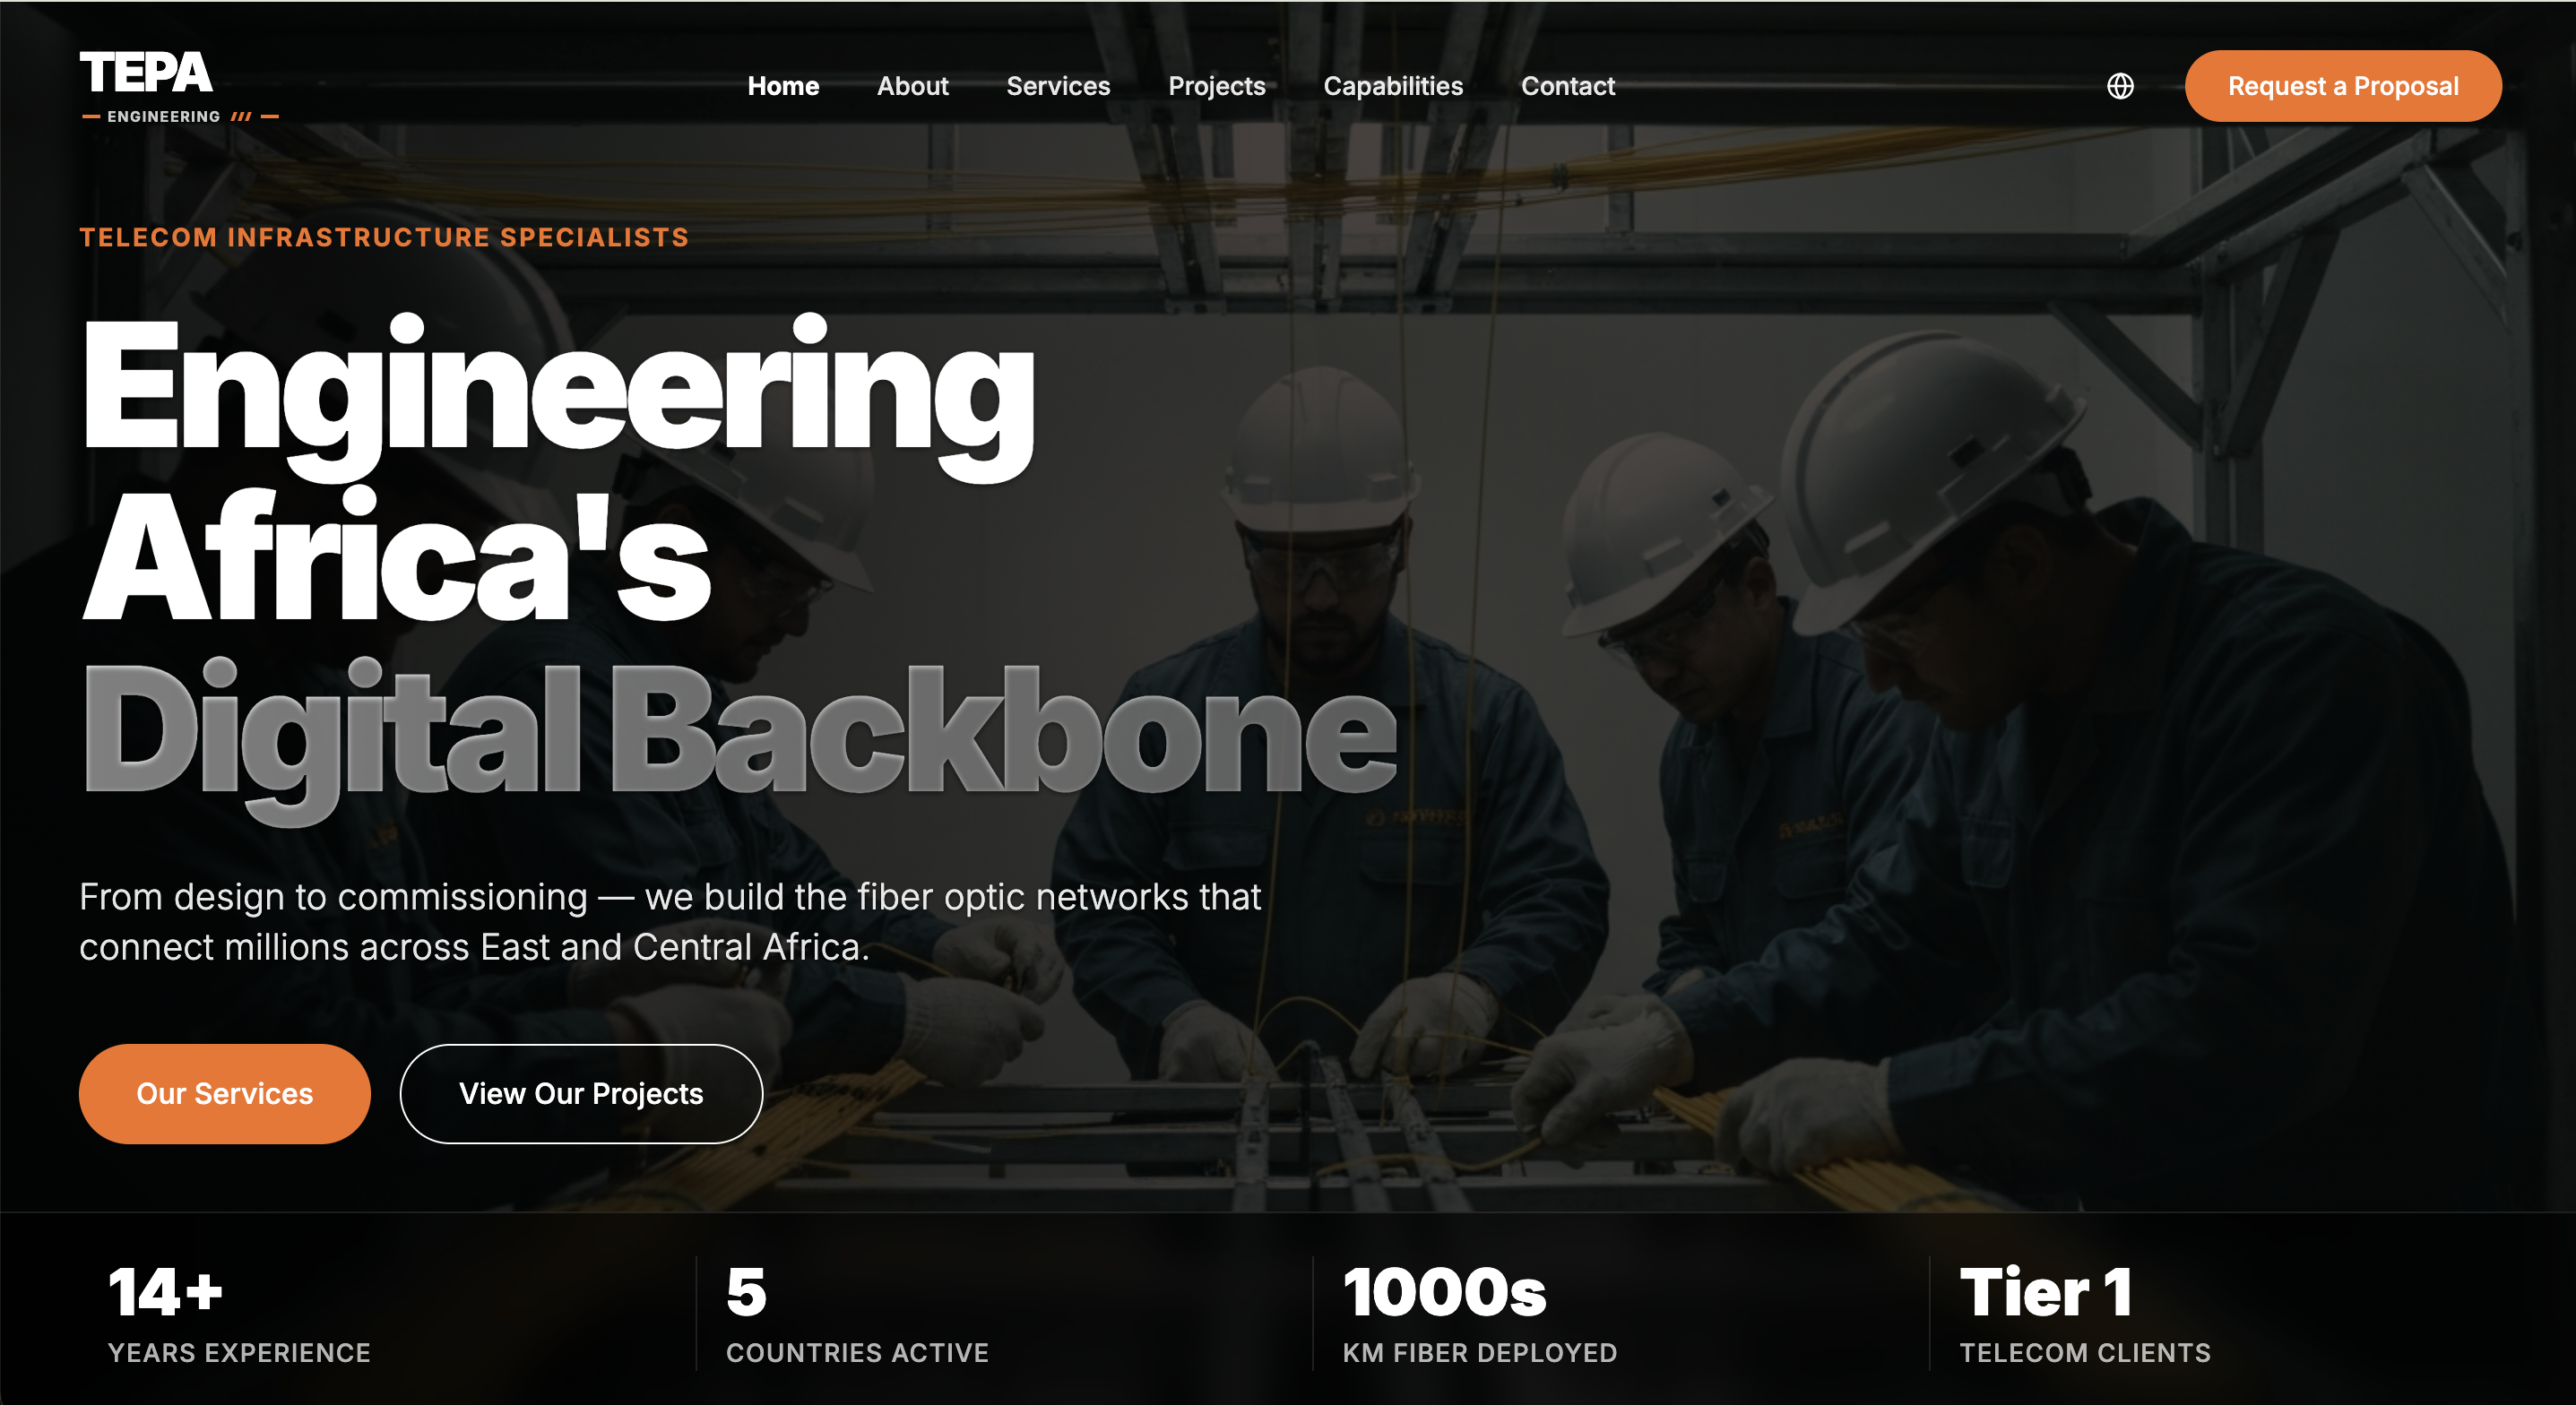Click the "From design to commissioning" paragraph
This screenshot has height=1405, width=2576.
670,921
